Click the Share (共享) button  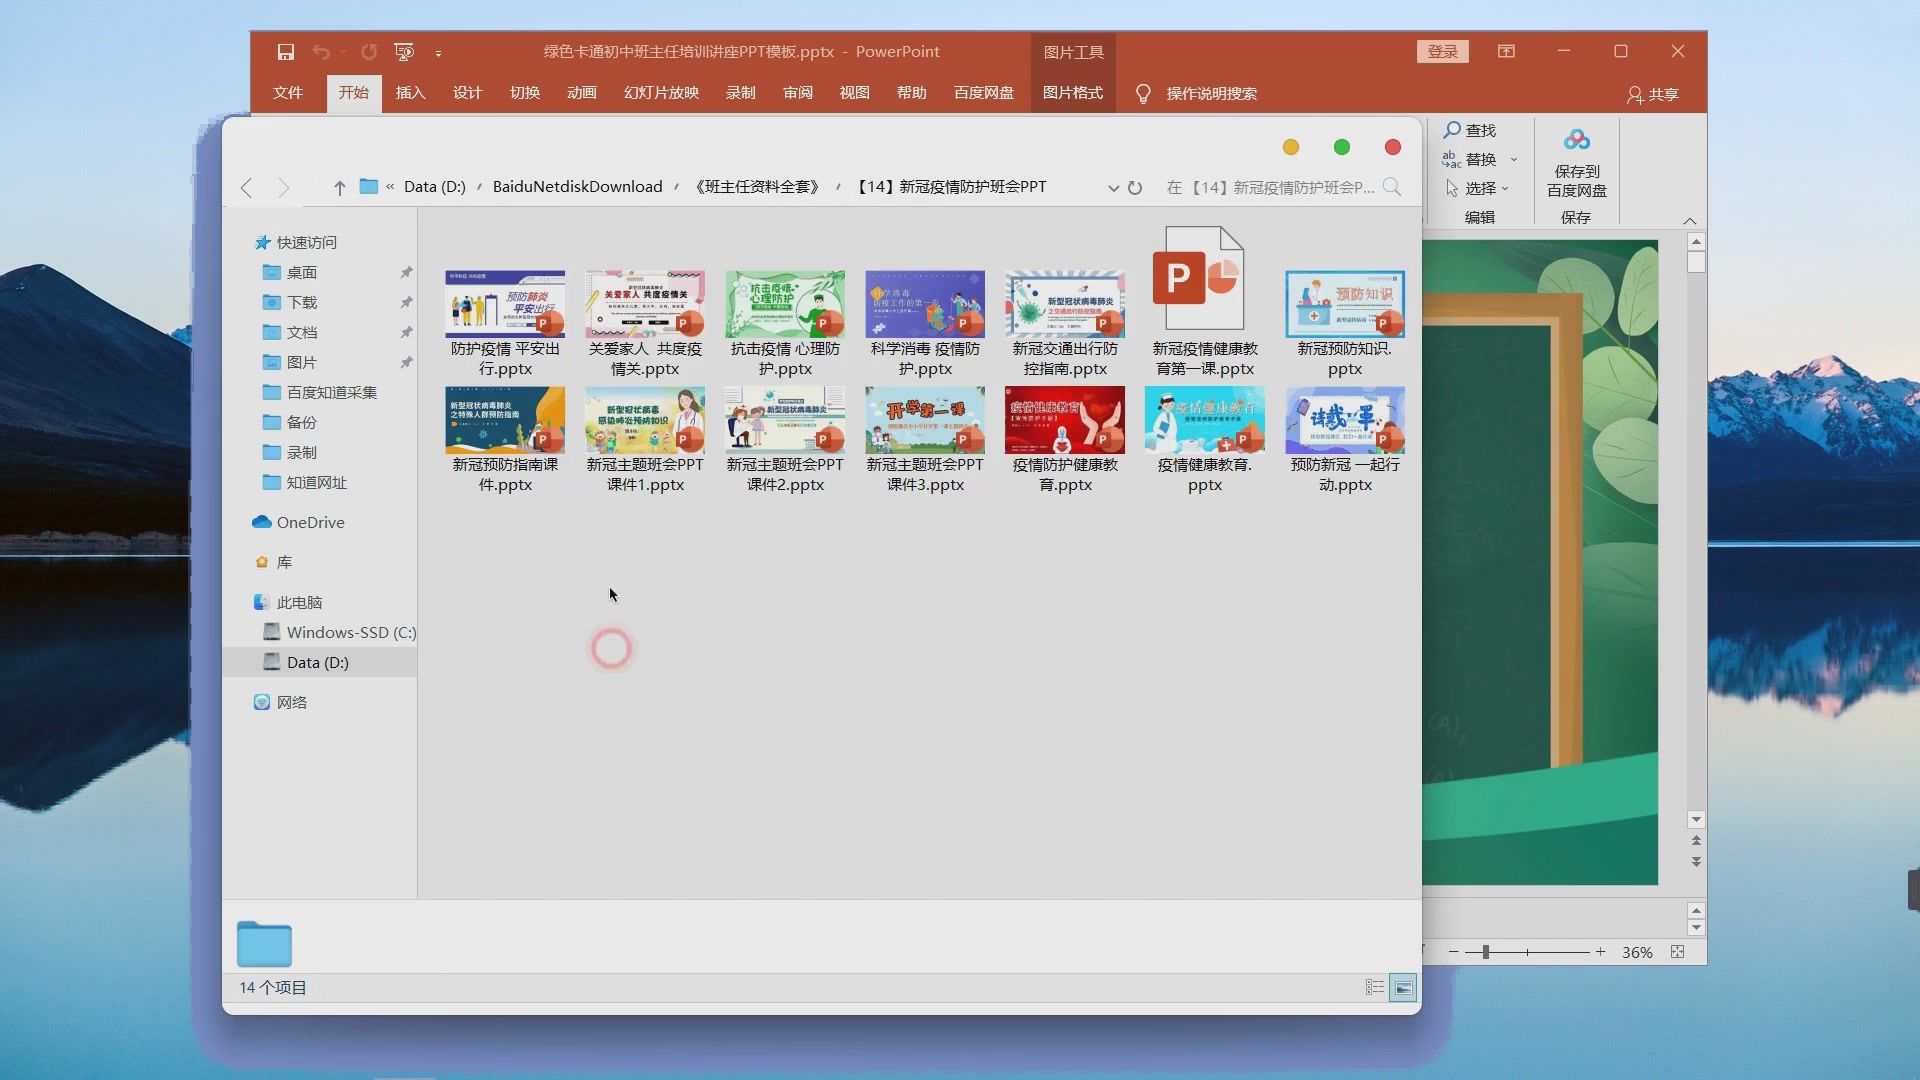[1653, 94]
